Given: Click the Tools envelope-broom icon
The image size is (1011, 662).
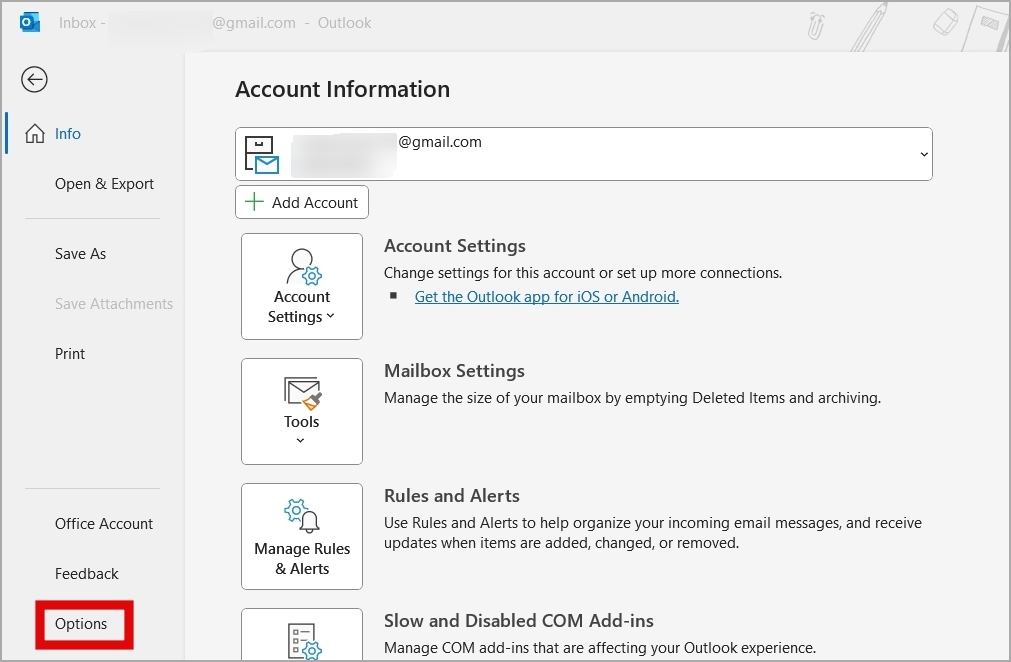Looking at the screenshot, I should coord(302,393).
